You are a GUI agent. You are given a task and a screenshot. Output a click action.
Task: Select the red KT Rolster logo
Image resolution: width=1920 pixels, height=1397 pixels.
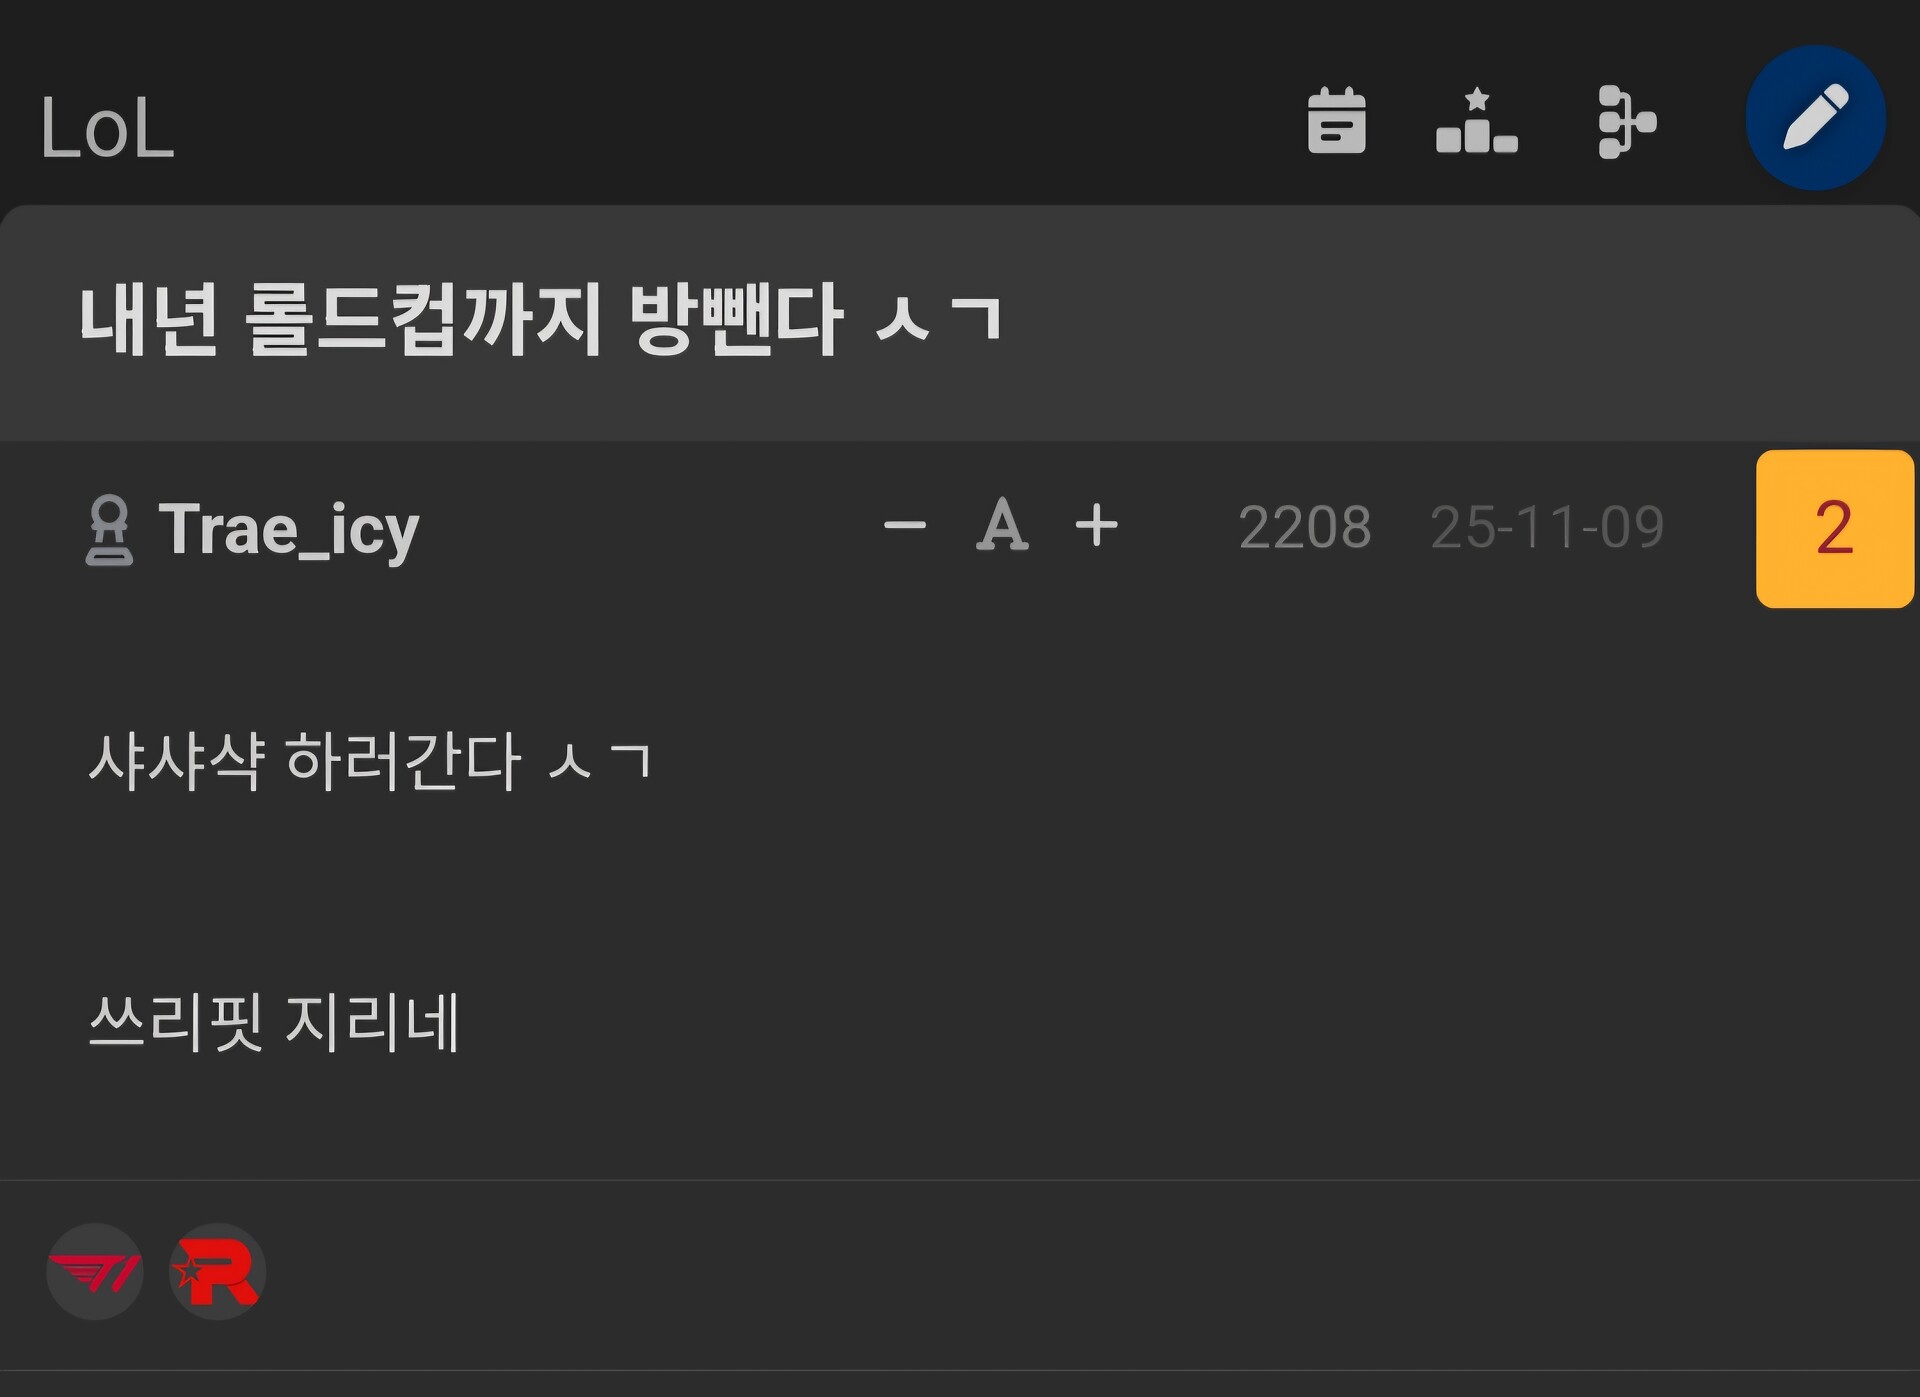(x=217, y=1272)
